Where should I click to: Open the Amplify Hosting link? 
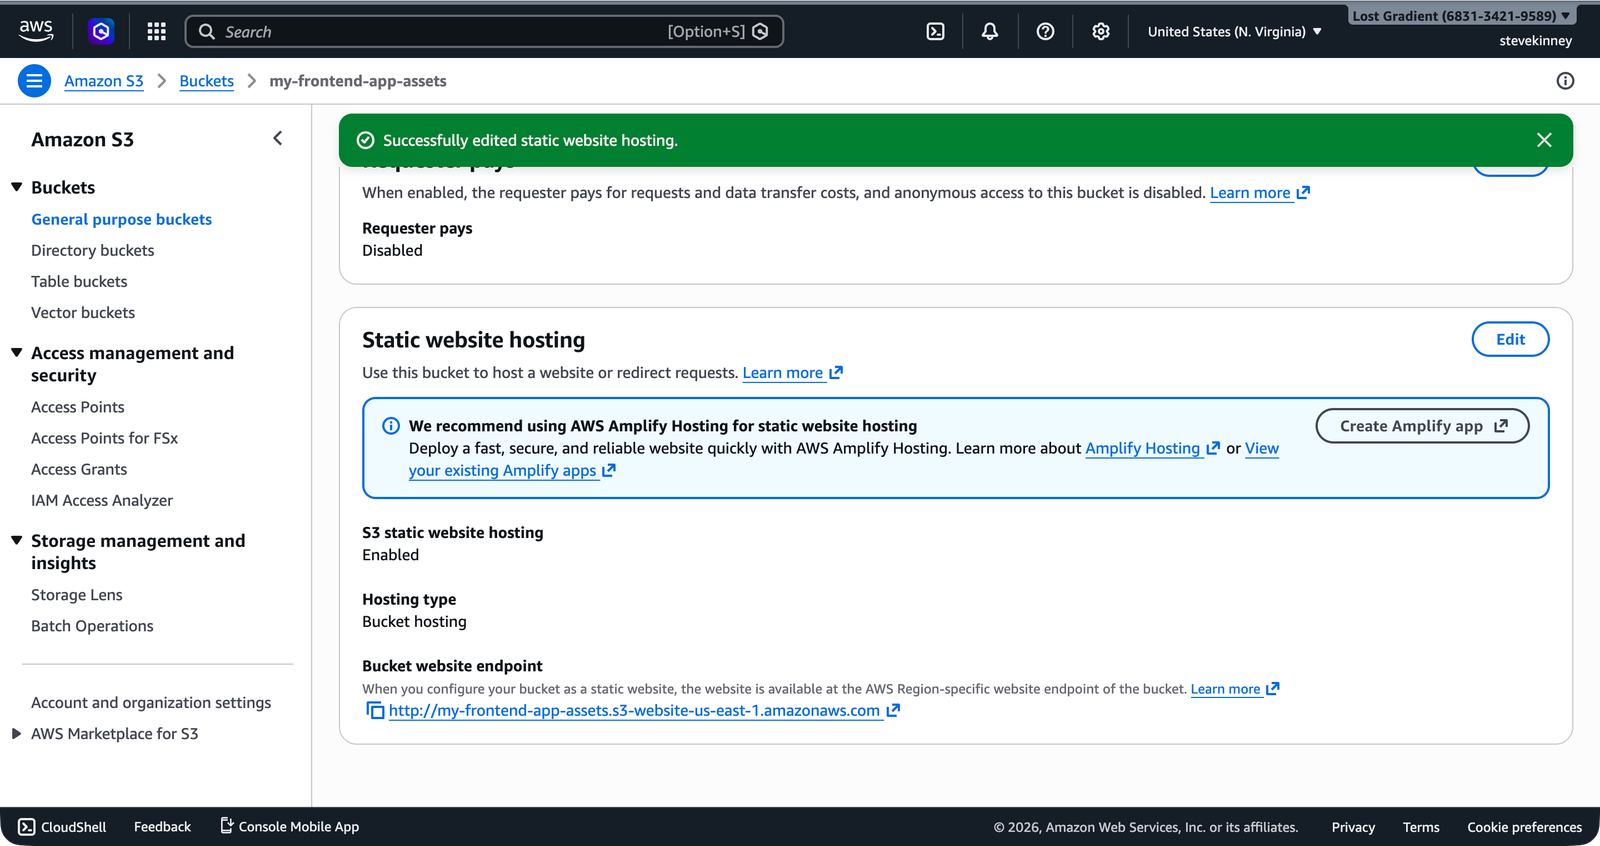pyautogui.click(x=1152, y=449)
